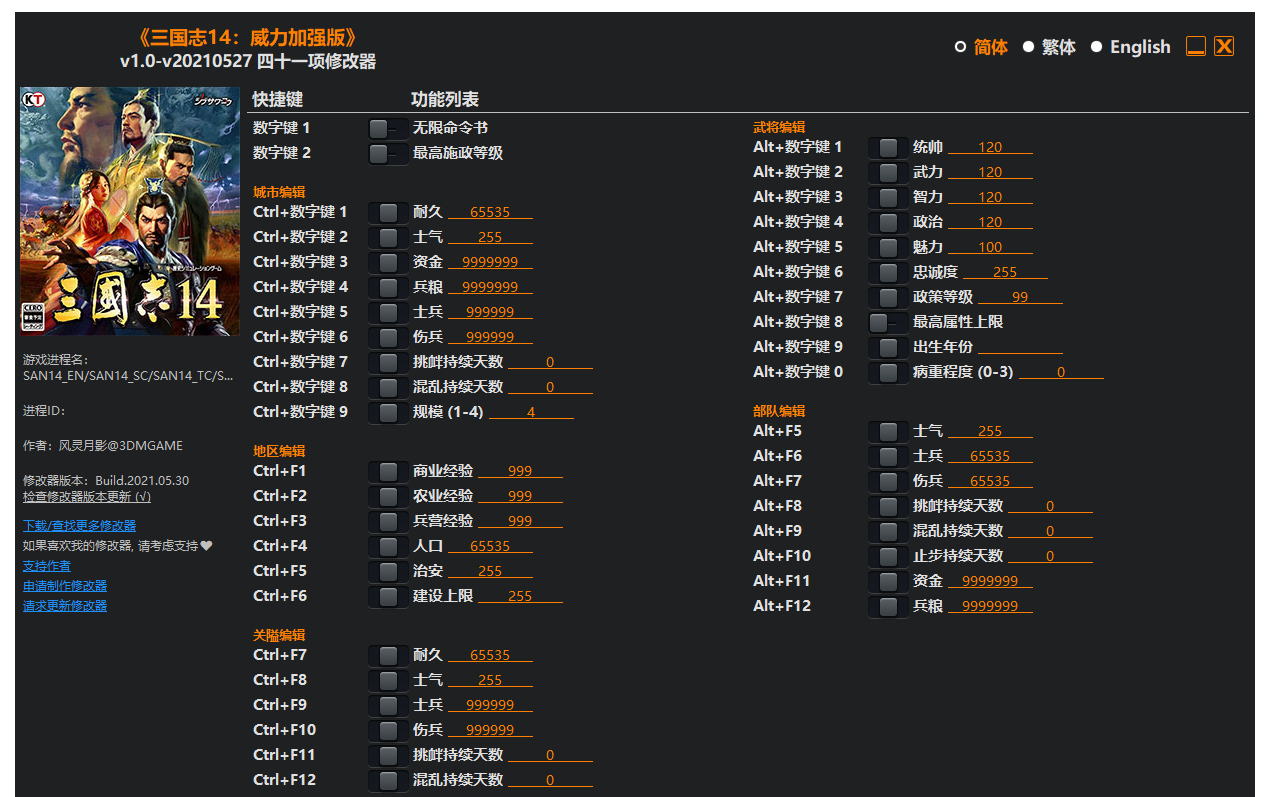Enable 规模 (1-4) toggle
This screenshot has height=797, width=1273.
click(388, 412)
